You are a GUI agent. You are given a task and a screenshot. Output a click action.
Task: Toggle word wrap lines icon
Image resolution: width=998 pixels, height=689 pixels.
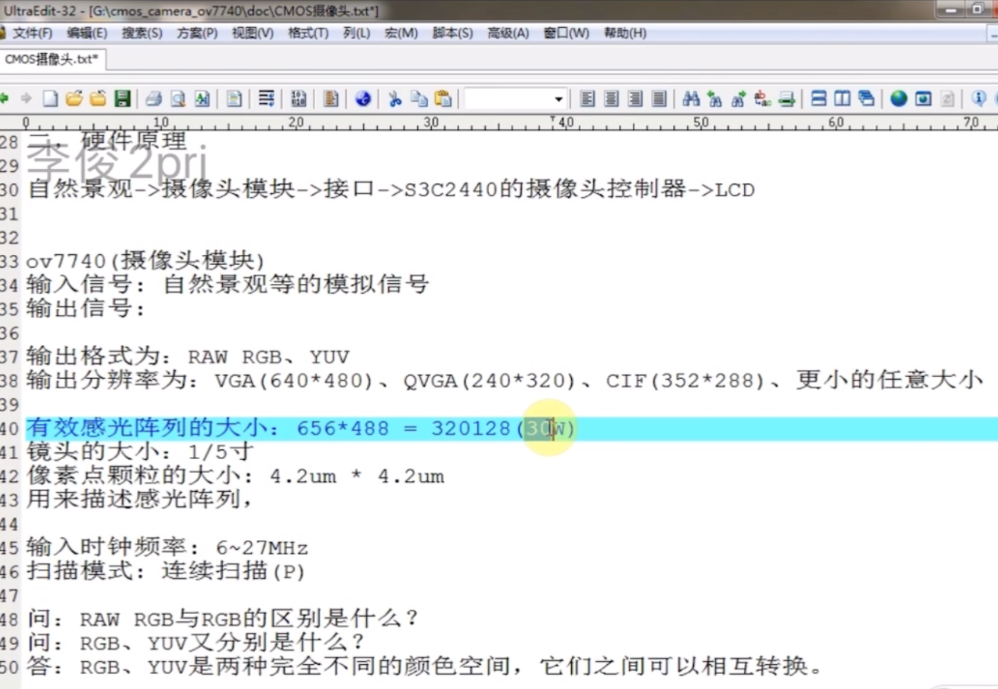267,99
